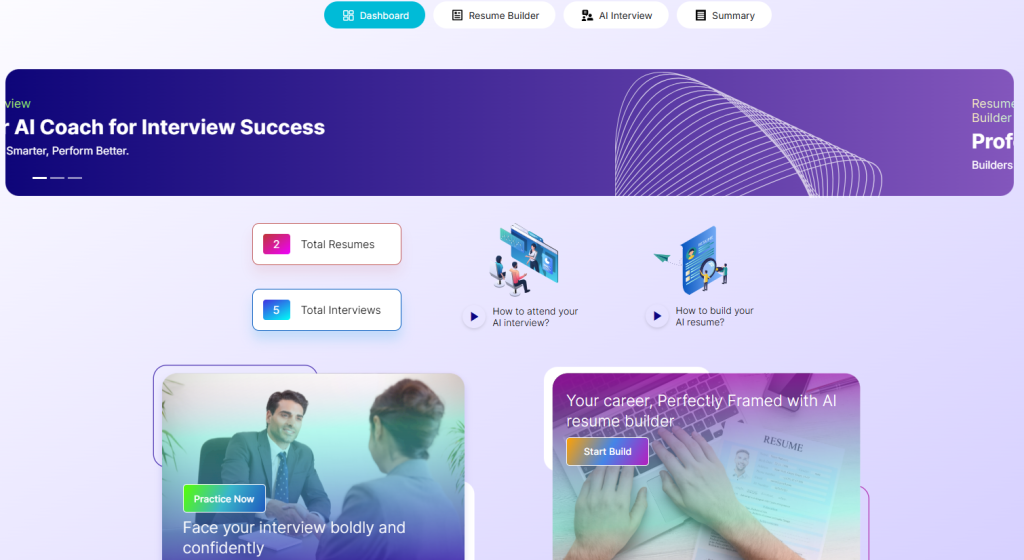Click the Summary list icon
Image resolution: width=1024 pixels, height=560 pixels.
tap(701, 15)
